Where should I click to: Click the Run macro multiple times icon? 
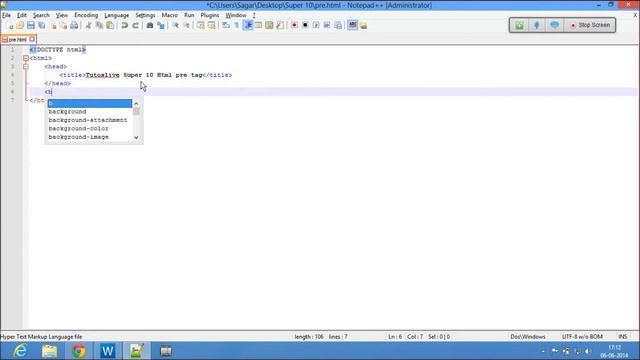pos(327,25)
